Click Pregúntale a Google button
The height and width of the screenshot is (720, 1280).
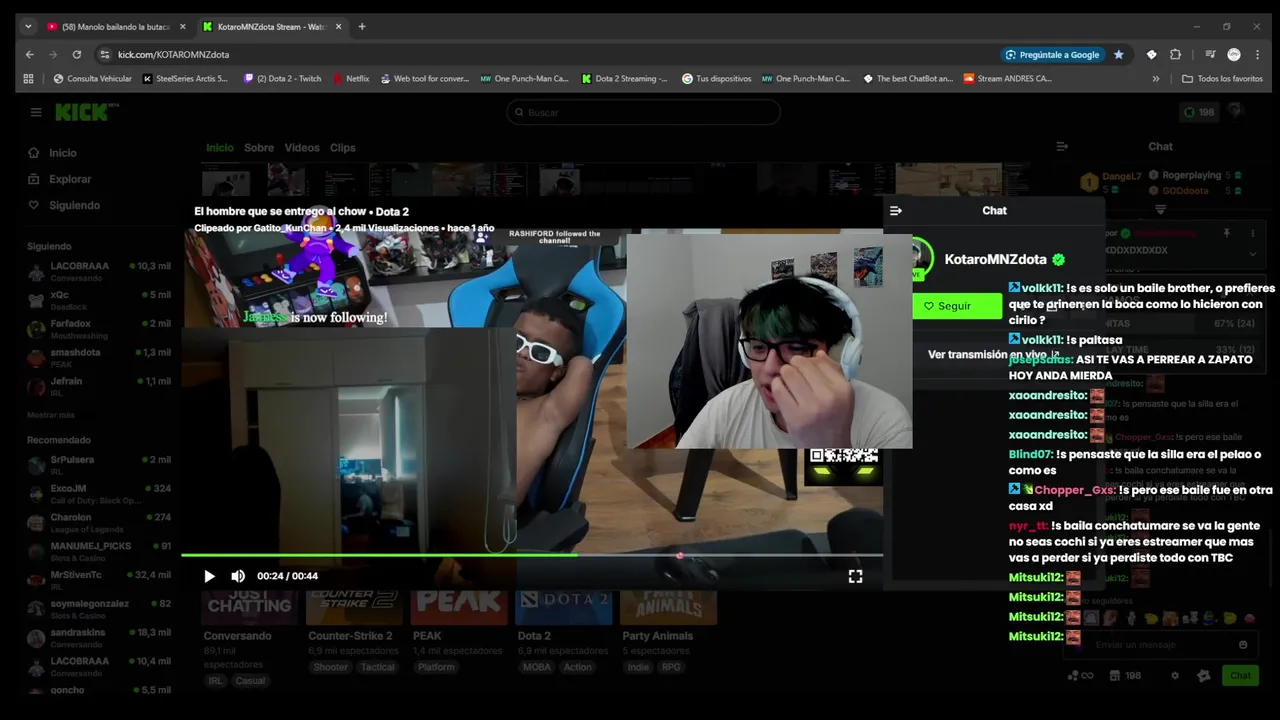point(1052,54)
